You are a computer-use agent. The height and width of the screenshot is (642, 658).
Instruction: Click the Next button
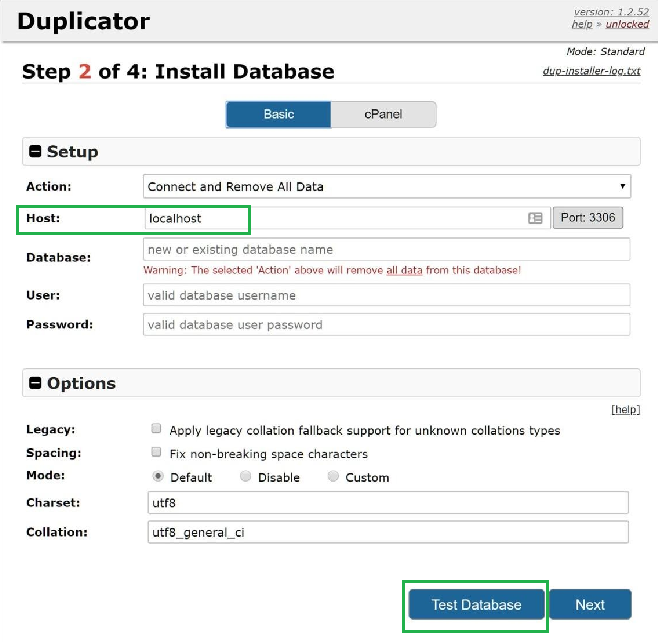pyautogui.click(x=590, y=605)
